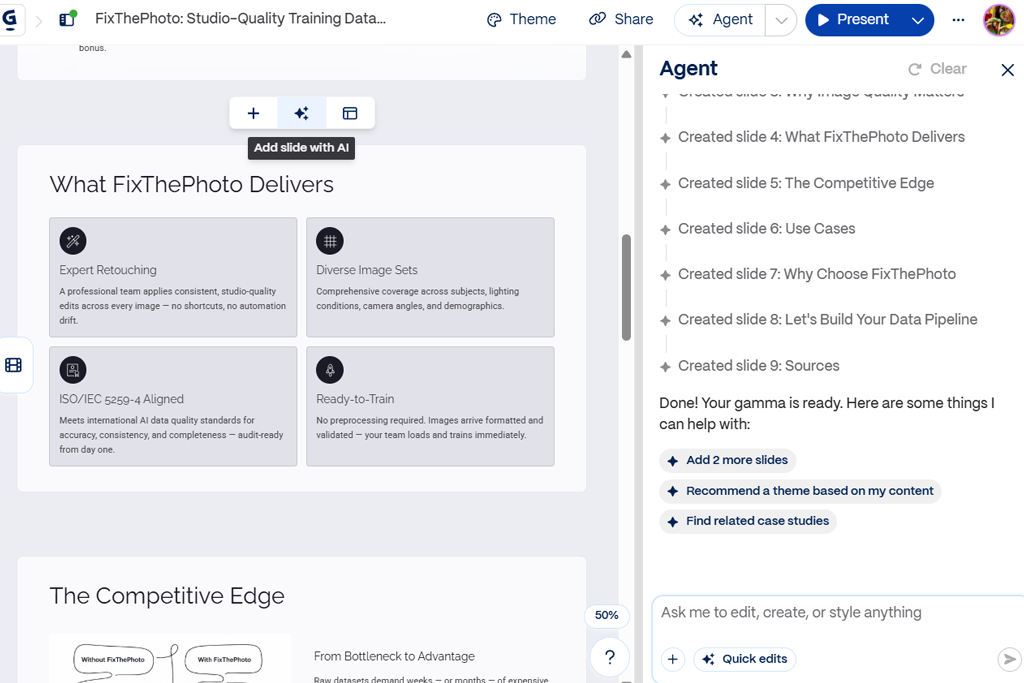This screenshot has height=683, width=1024.
Task: Choose Find related case studies suggestion
Action: [x=748, y=521]
